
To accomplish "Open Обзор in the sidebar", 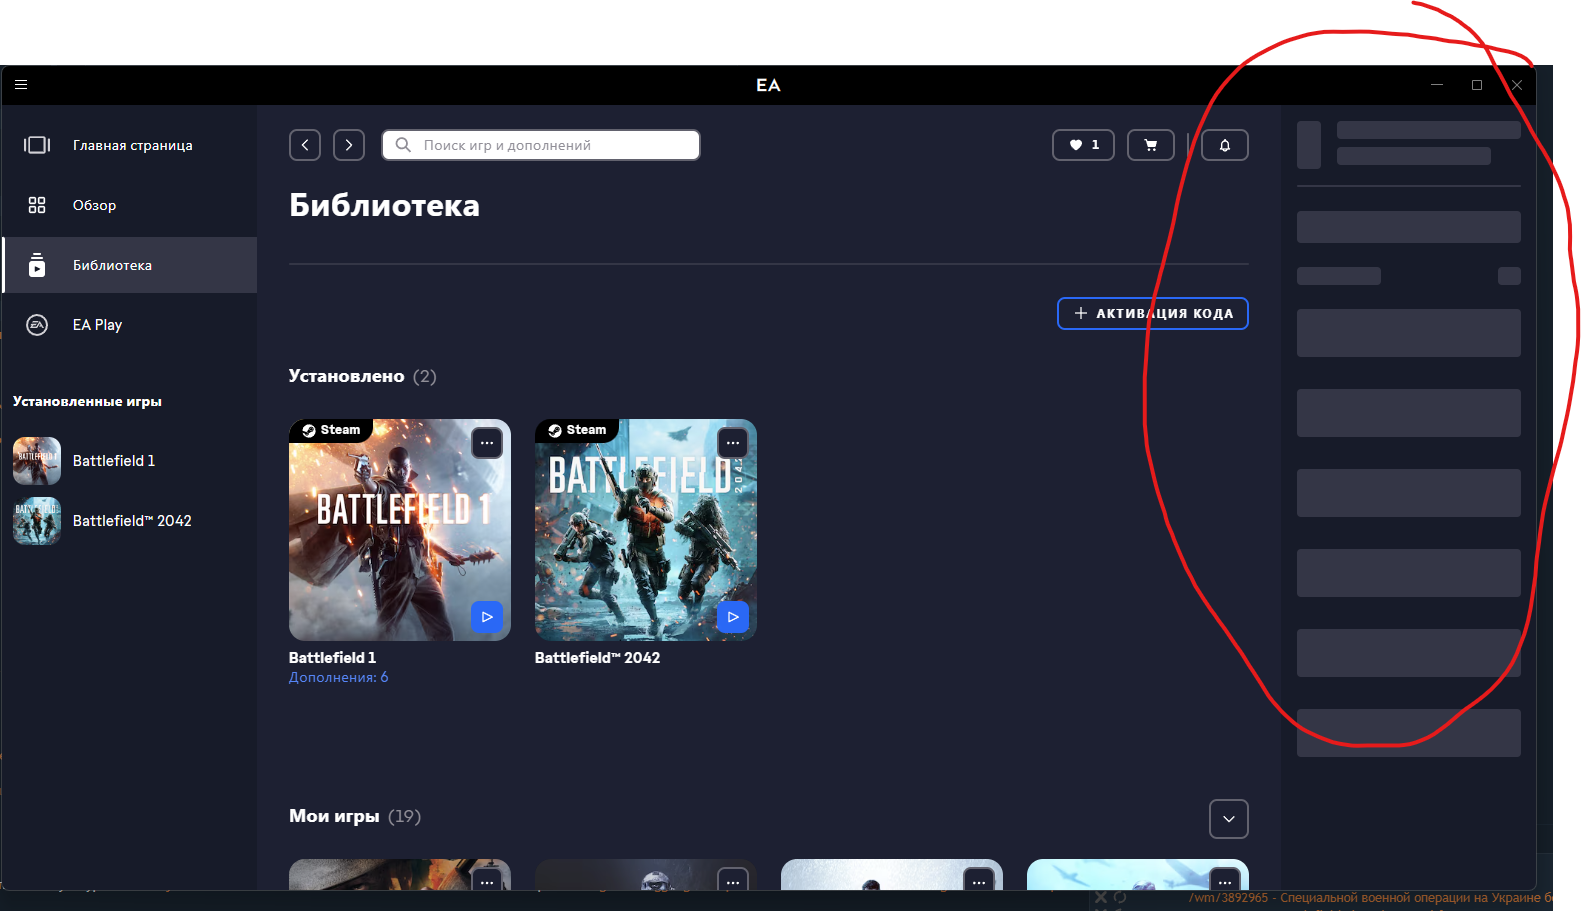I will pos(94,205).
